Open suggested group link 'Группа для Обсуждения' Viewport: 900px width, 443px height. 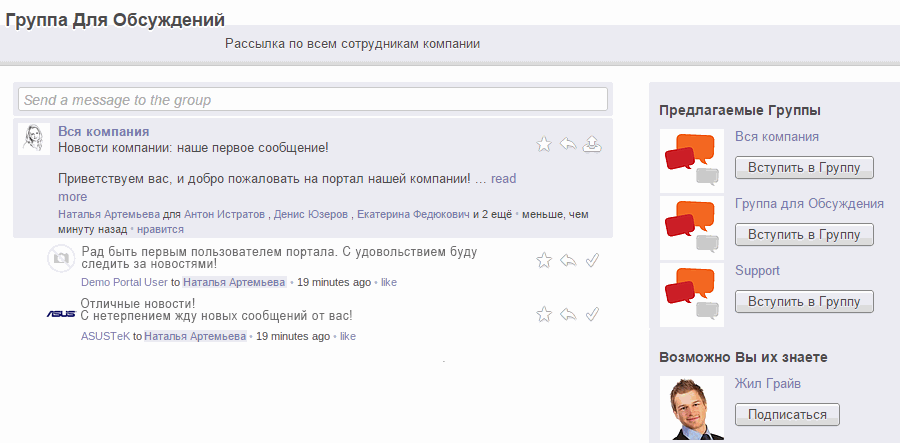[x=809, y=204]
